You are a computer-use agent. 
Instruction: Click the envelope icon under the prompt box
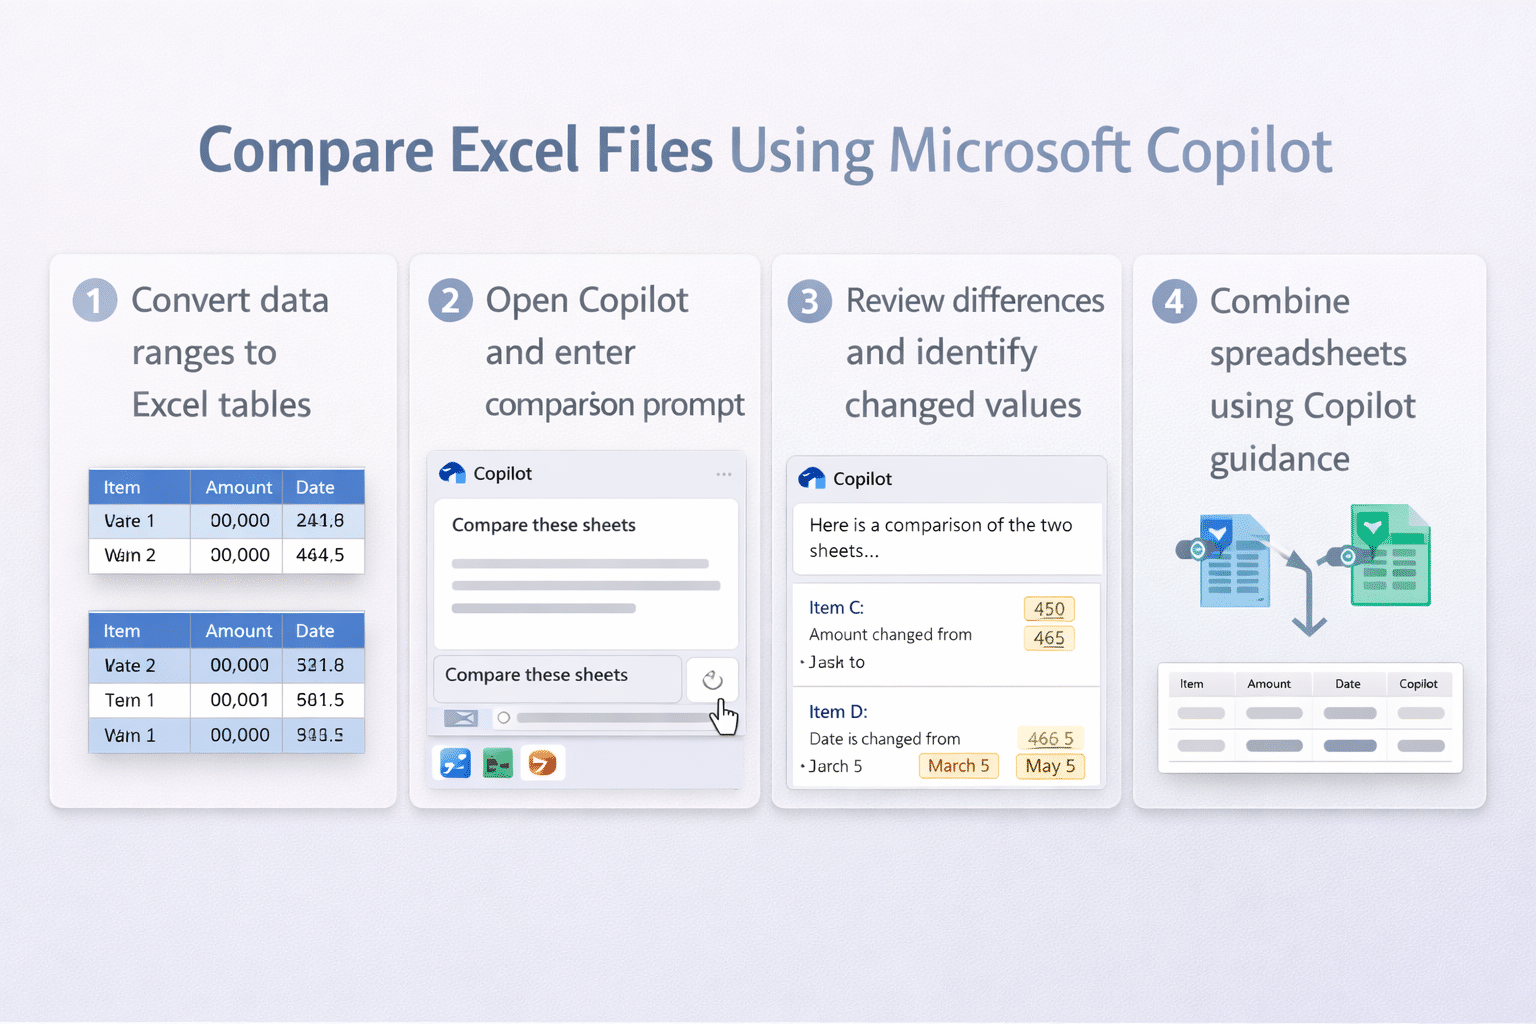(460, 718)
